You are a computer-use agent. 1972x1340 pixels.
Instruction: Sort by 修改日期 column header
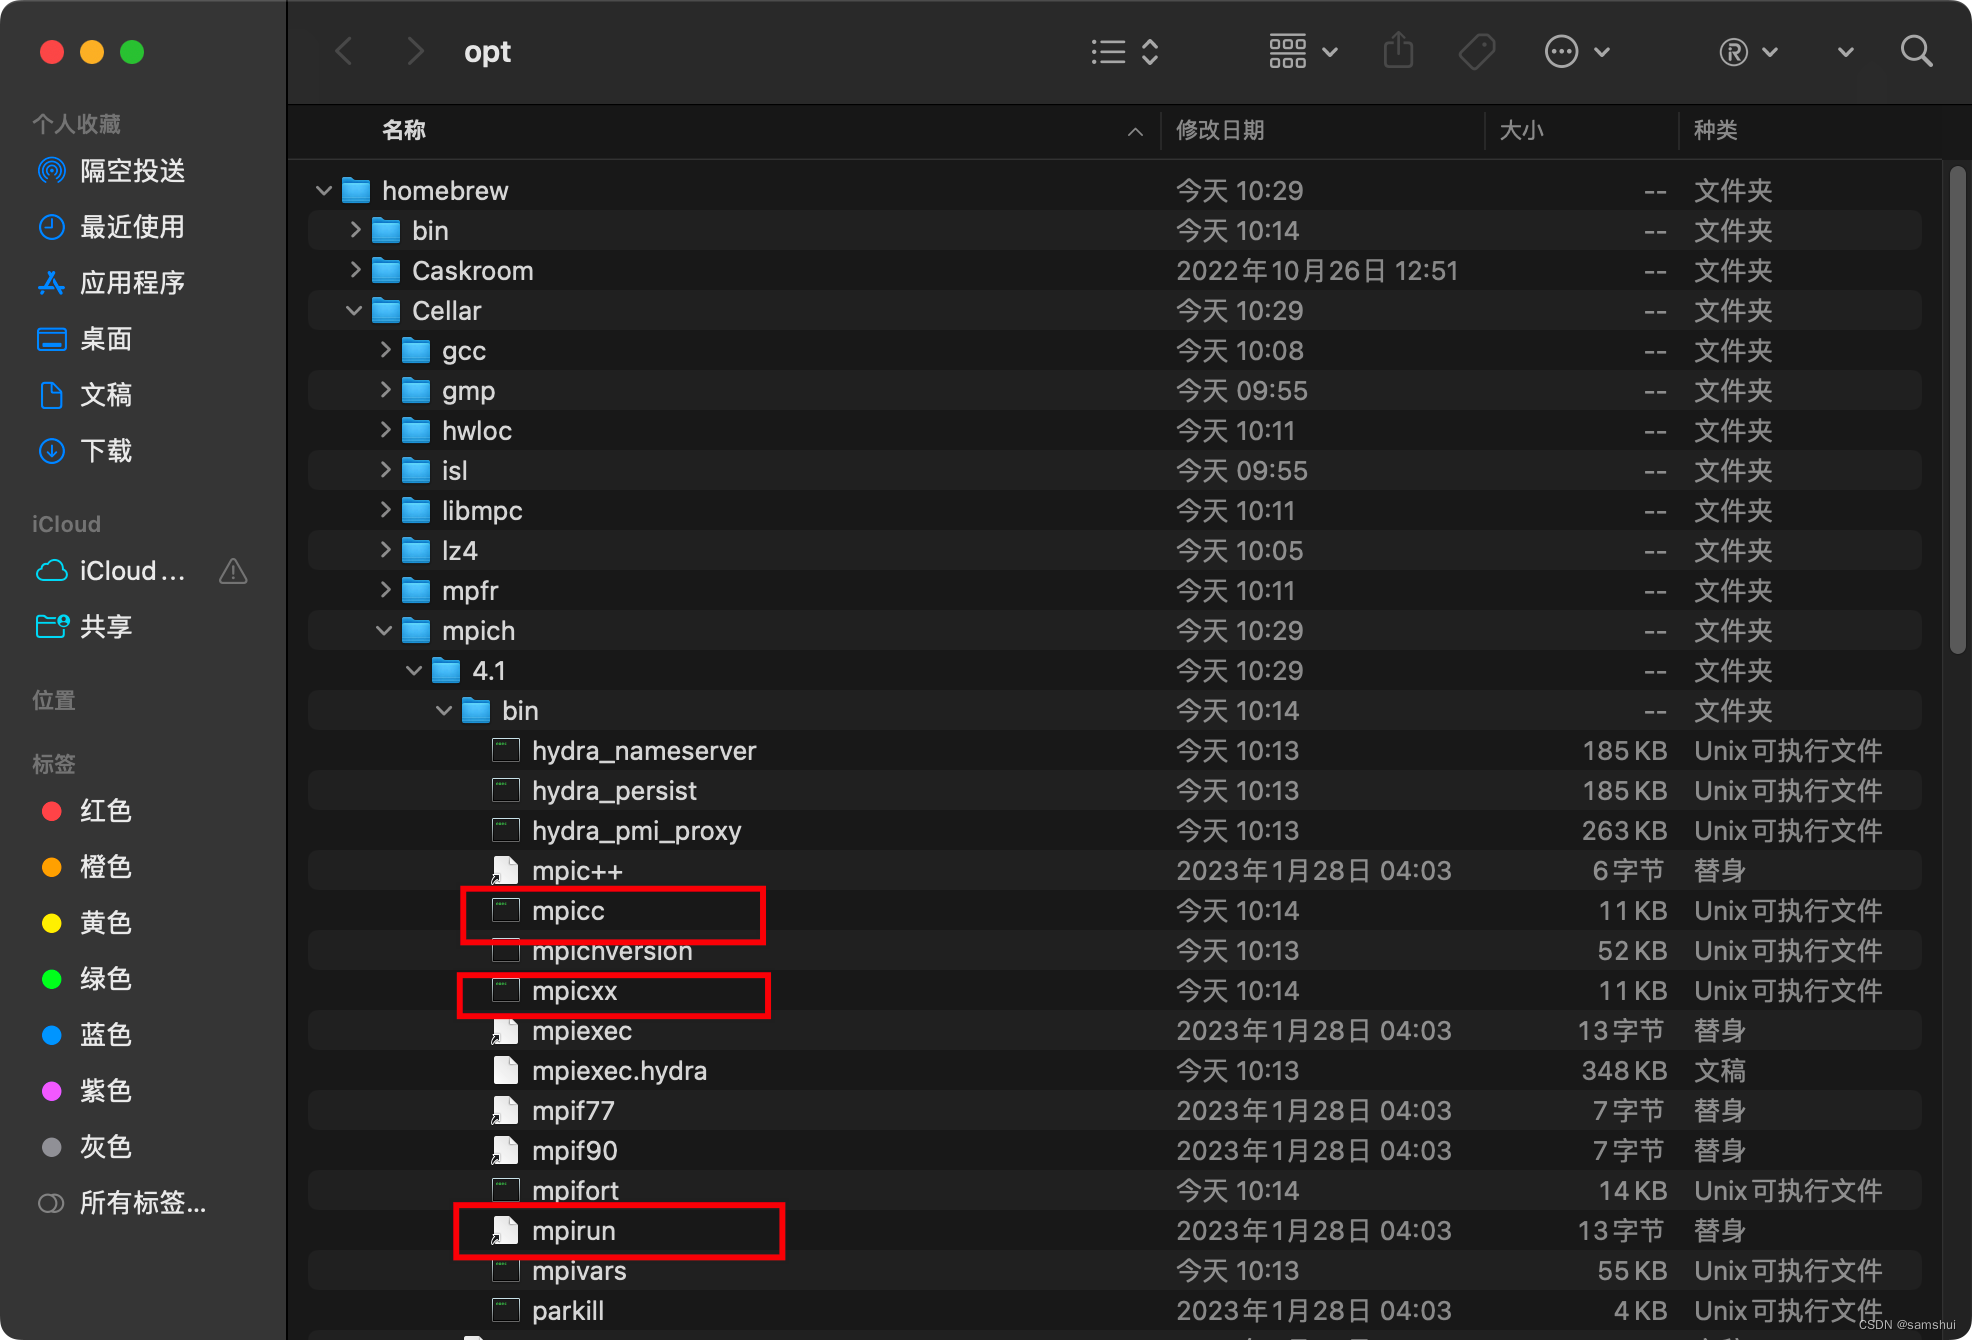(x=1219, y=130)
